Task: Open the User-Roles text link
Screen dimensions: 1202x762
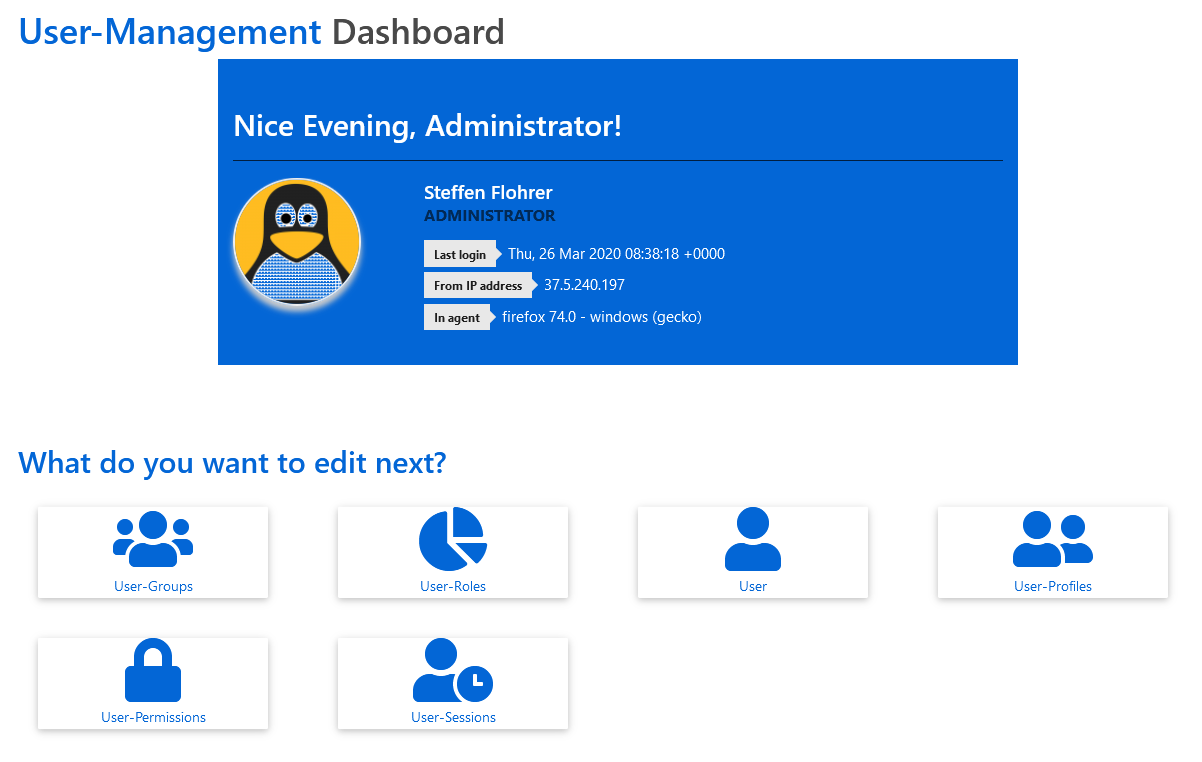Action: click(x=453, y=586)
